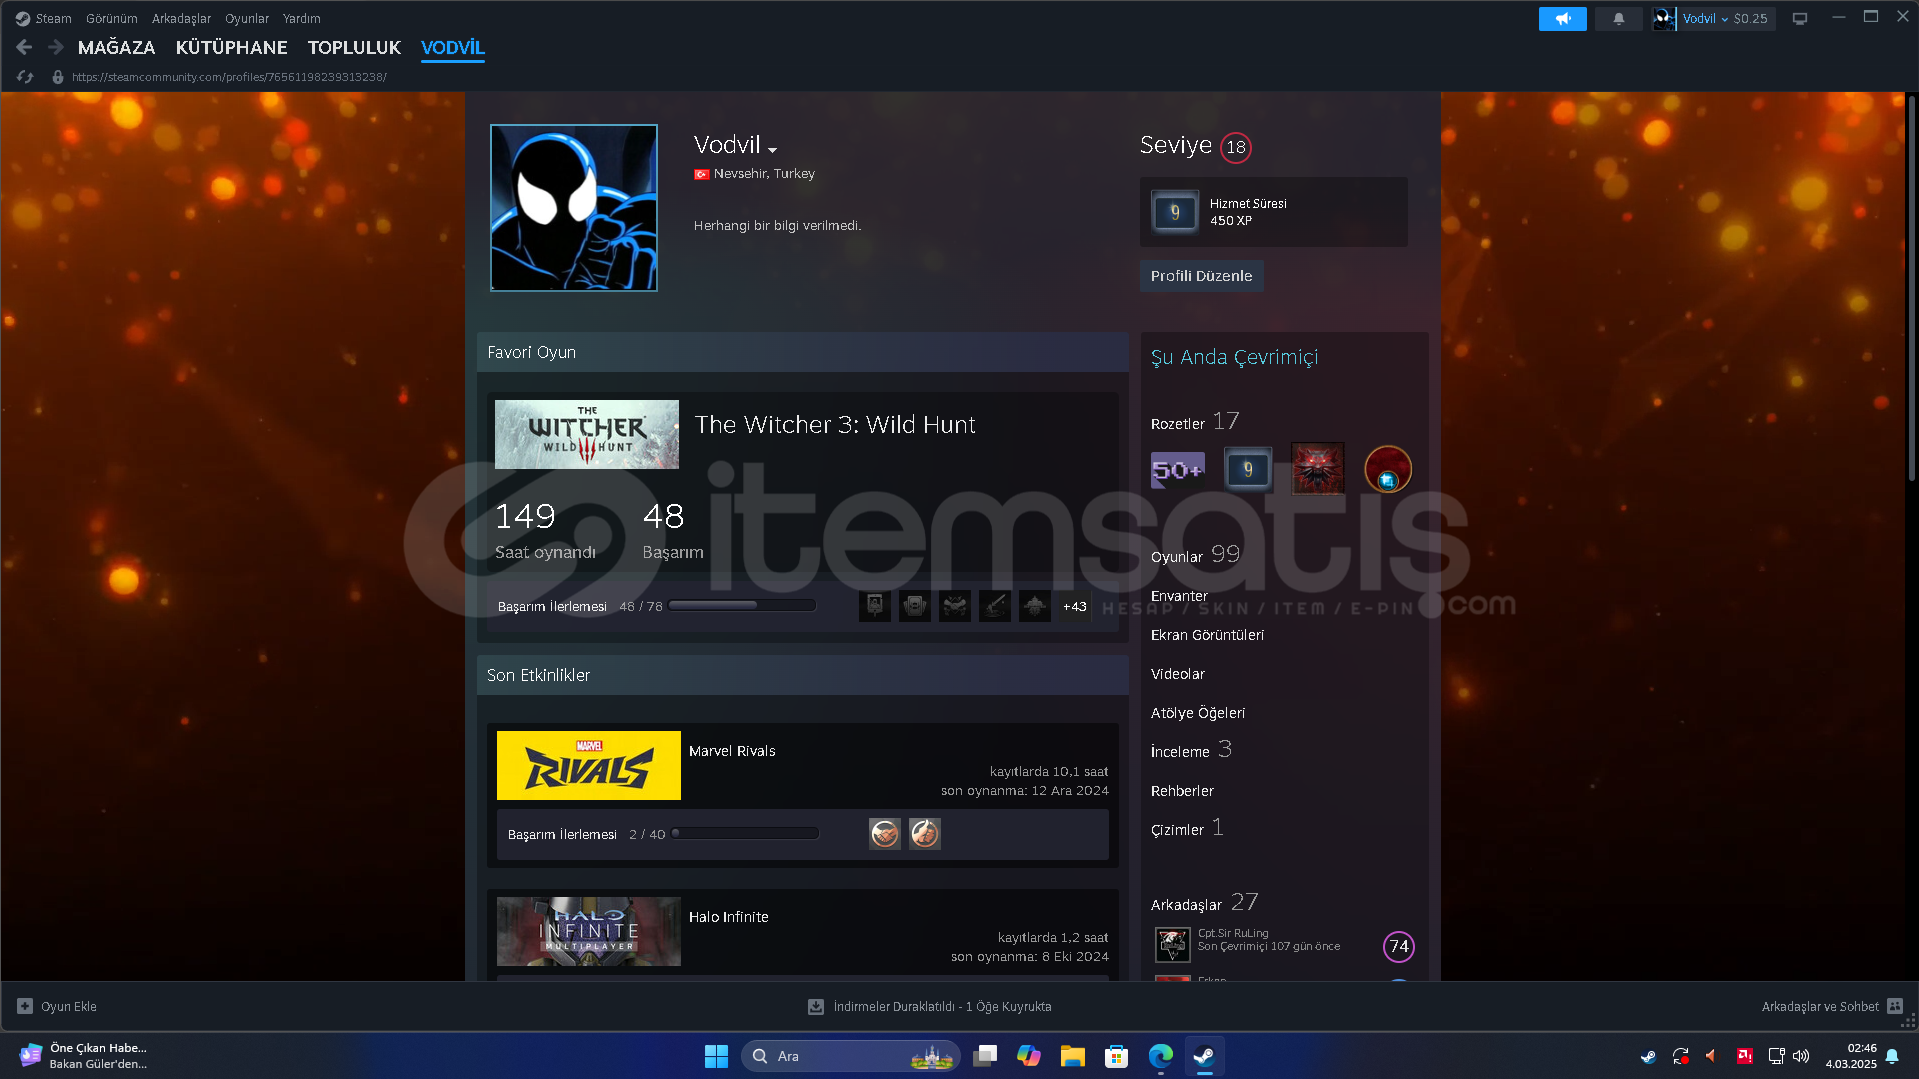Click the Witcher 3 achievement progress bar
Screen dimensions: 1919x1079
coord(743,606)
